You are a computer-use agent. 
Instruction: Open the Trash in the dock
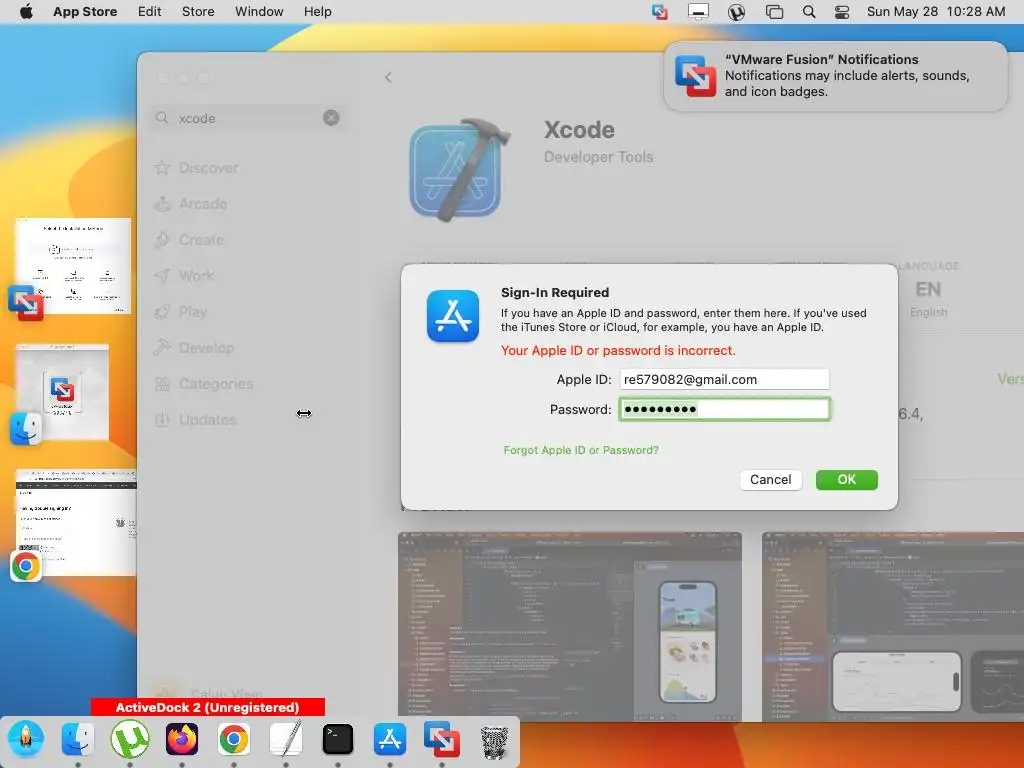[x=494, y=741]
